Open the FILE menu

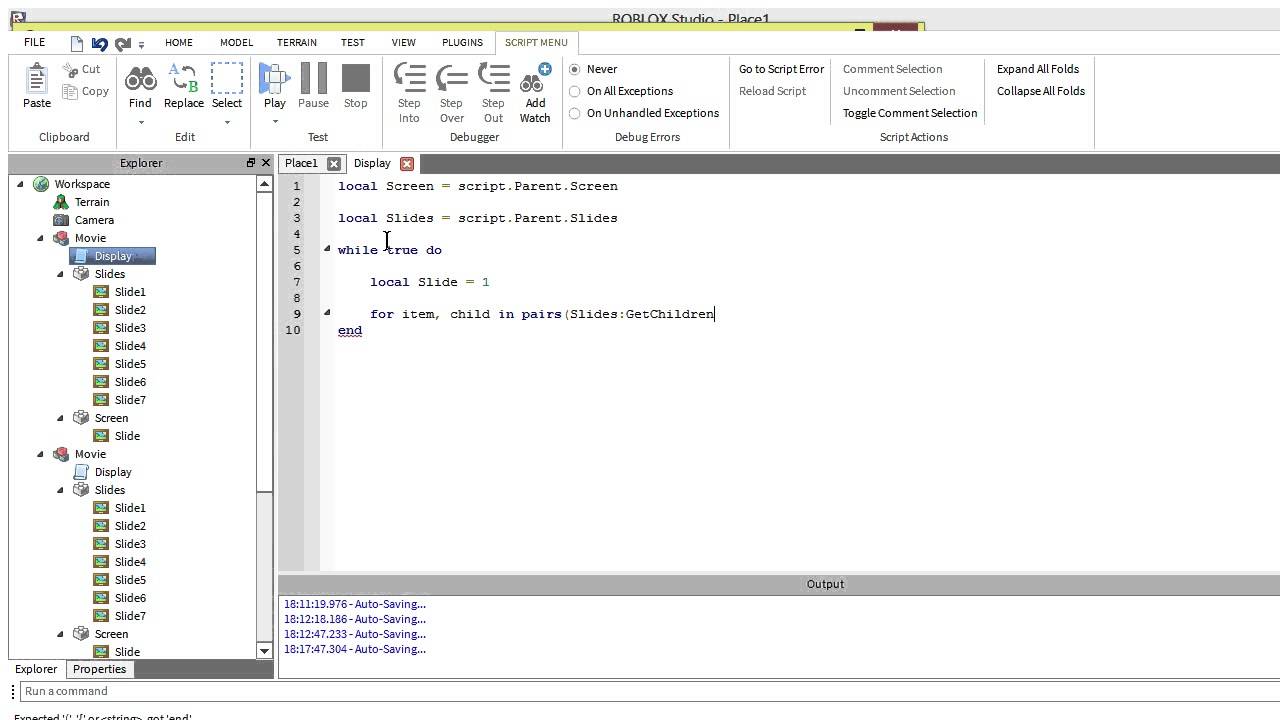[x=34, y=42]
